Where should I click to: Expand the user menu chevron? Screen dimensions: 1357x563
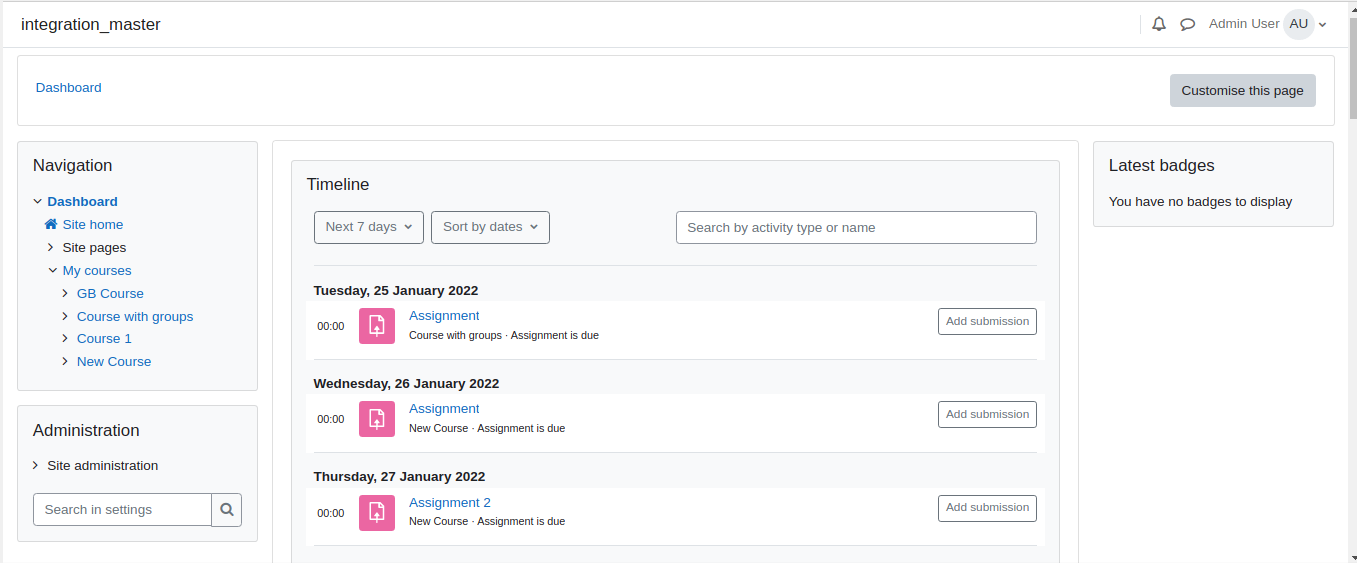coord(1323,25)
